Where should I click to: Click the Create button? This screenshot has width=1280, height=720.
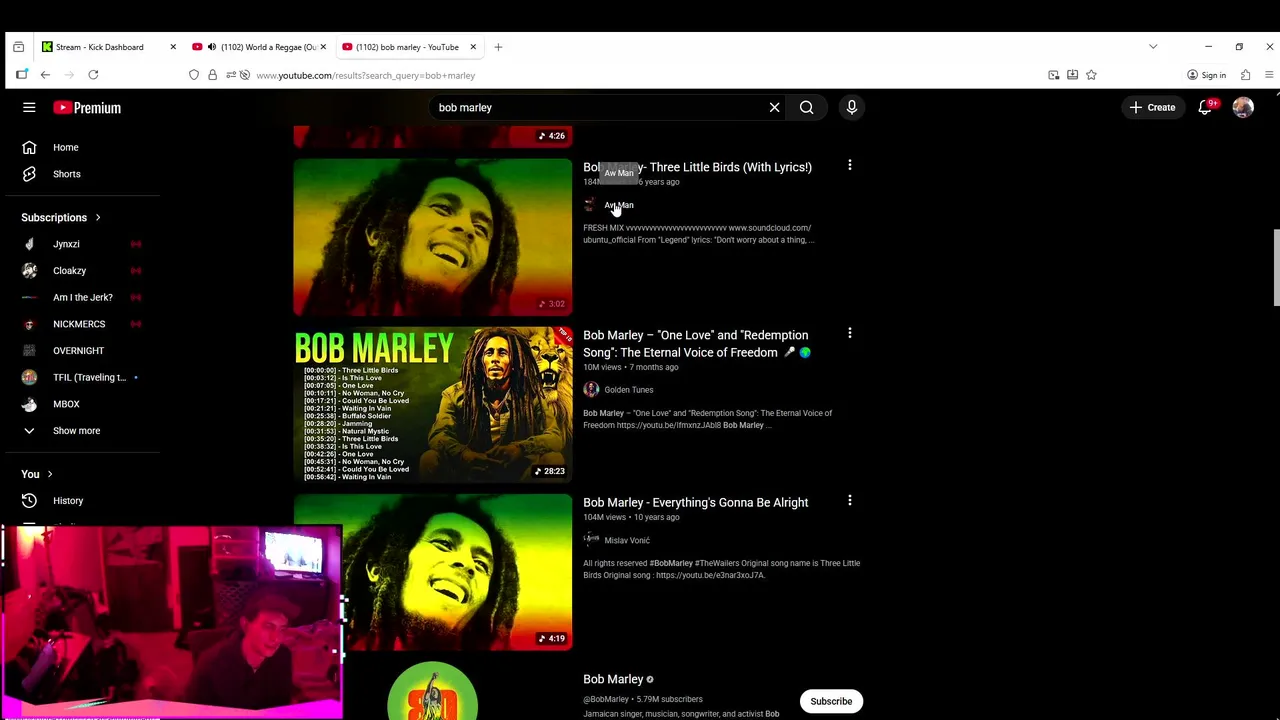point(1152,107)
